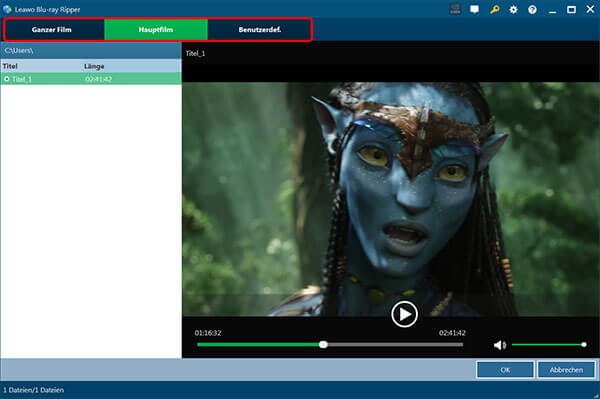
Task: Click the playback progress slider handle
Action: coord(323,345)
